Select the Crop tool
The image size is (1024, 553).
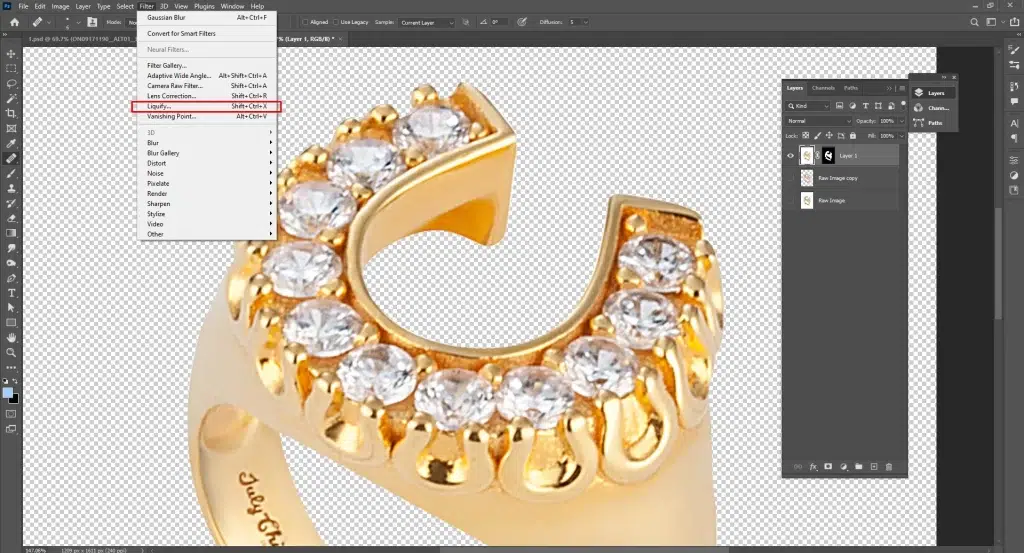click(11, 114)
